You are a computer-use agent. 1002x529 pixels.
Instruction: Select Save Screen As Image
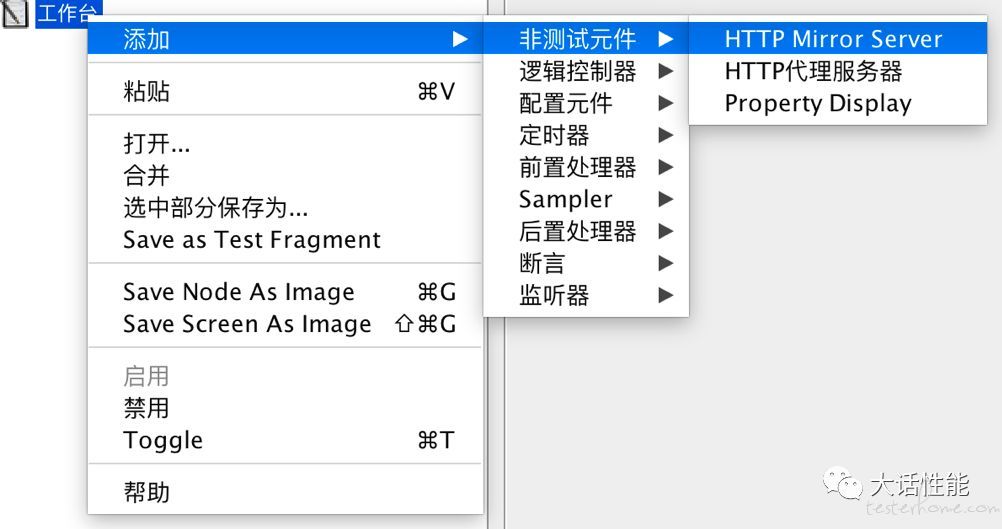click(284, 324)
